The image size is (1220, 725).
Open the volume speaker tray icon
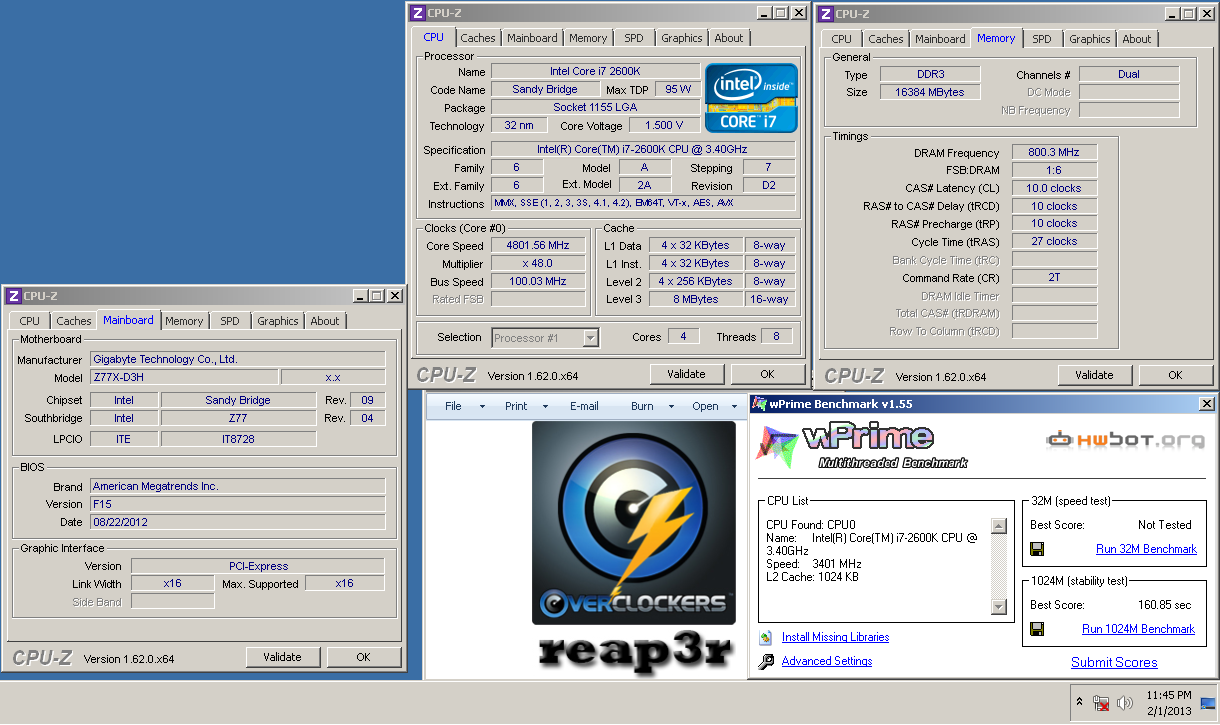[x=1124, y=703]
